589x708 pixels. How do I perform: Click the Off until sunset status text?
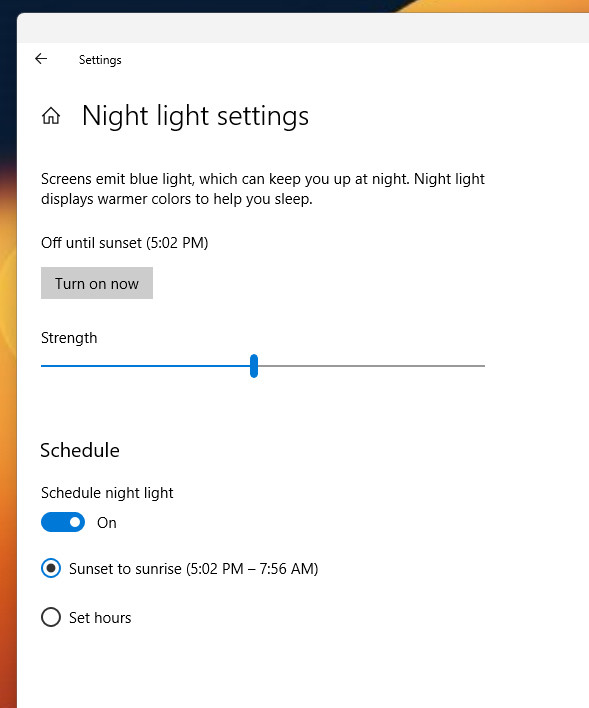point(125,243)
